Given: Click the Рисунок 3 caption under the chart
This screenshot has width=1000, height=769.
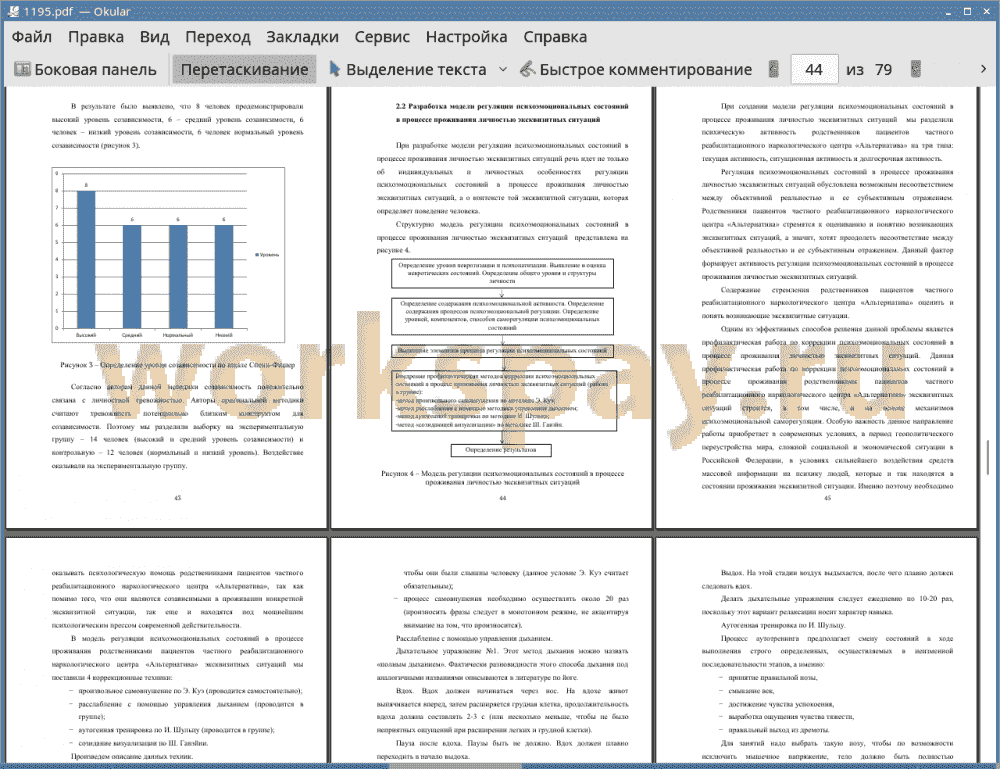Looking at the screenshot, I should click(177, 365).
